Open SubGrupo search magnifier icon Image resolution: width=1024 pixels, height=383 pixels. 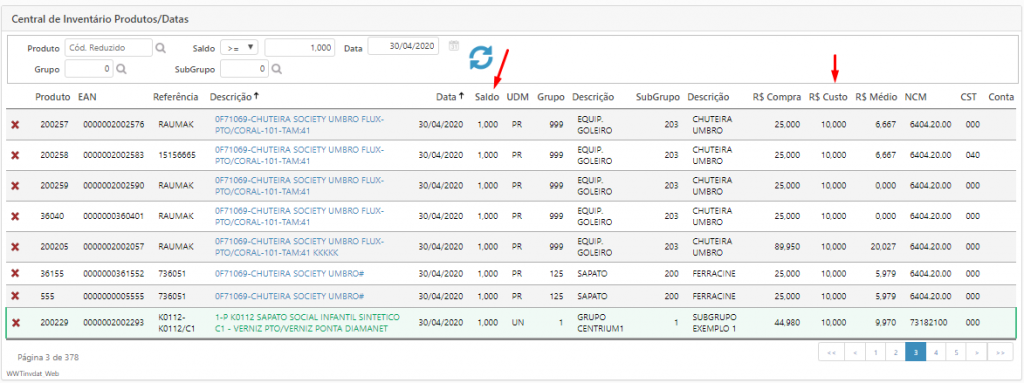pyautogui.click(x=276, y=69)
